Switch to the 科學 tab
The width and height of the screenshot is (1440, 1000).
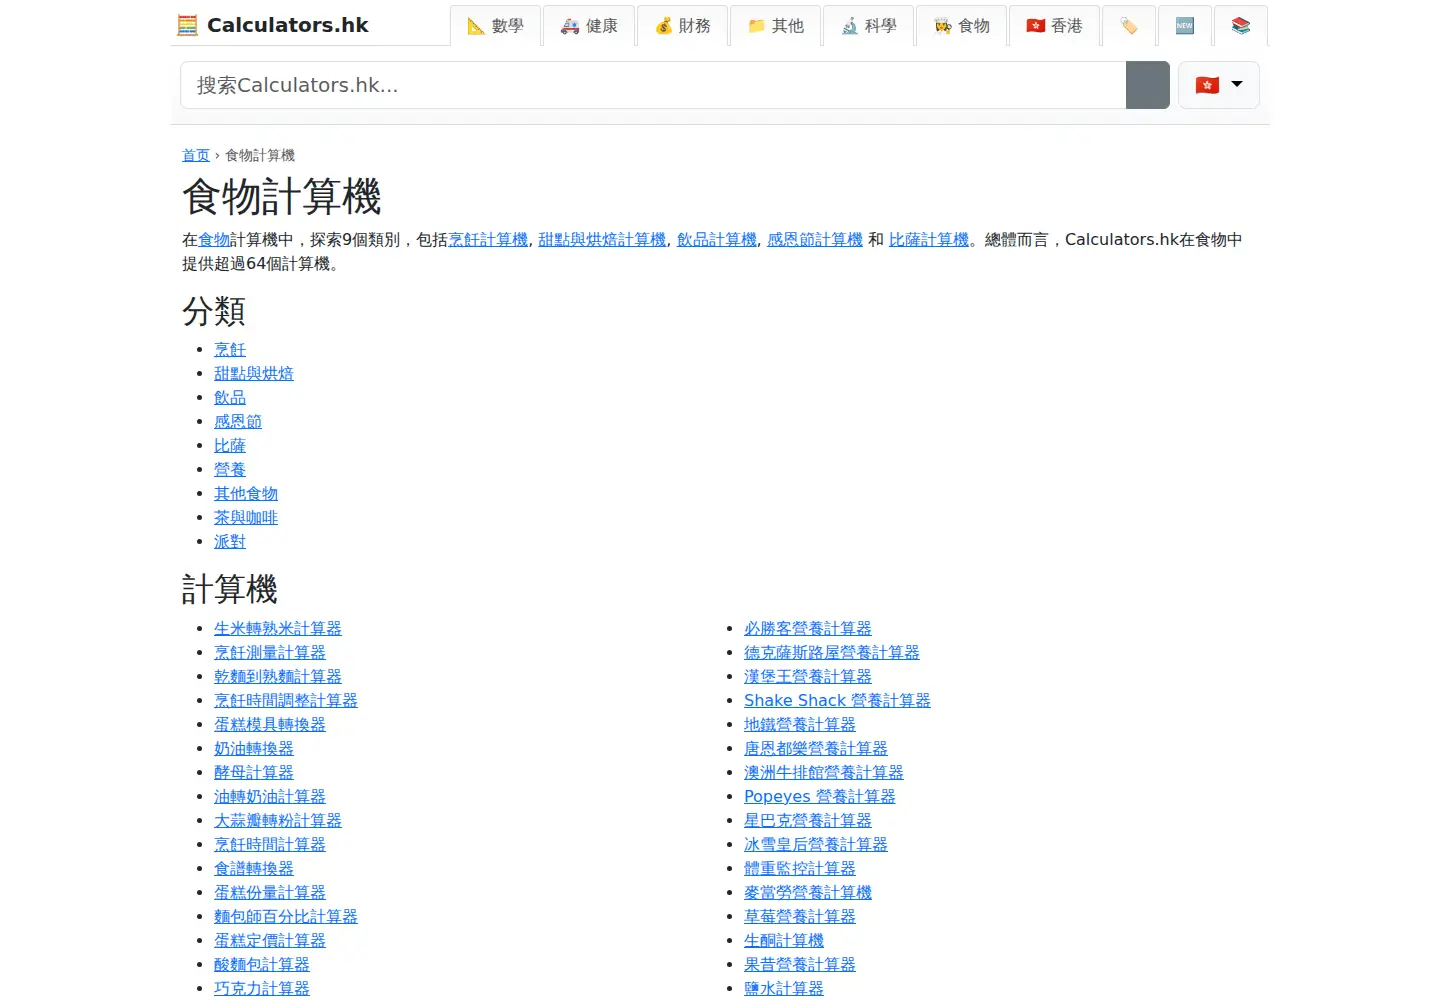click(x=869, y=26)
